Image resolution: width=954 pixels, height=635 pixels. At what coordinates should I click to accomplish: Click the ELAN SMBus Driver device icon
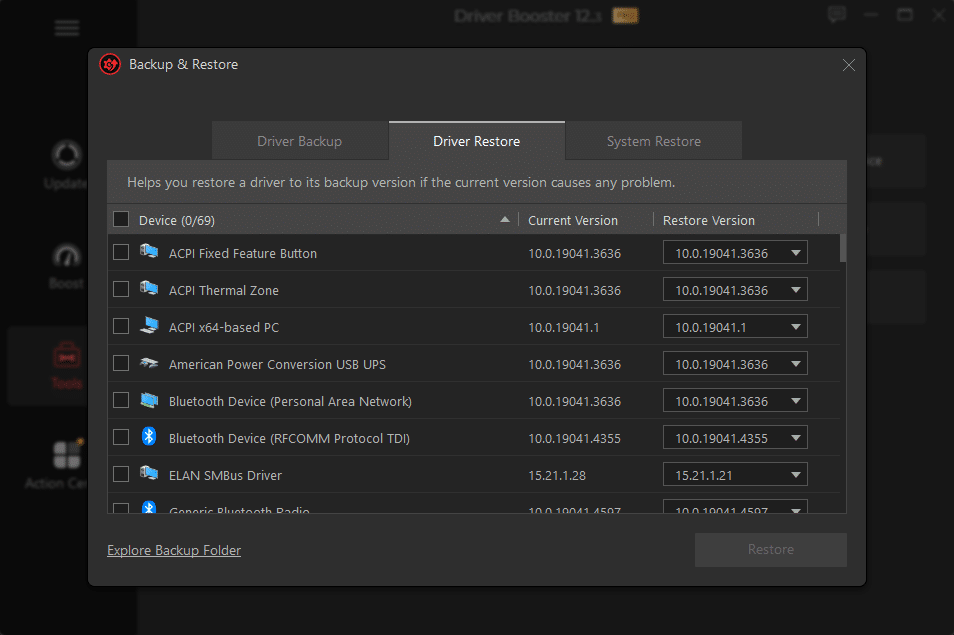pos(149,473)
